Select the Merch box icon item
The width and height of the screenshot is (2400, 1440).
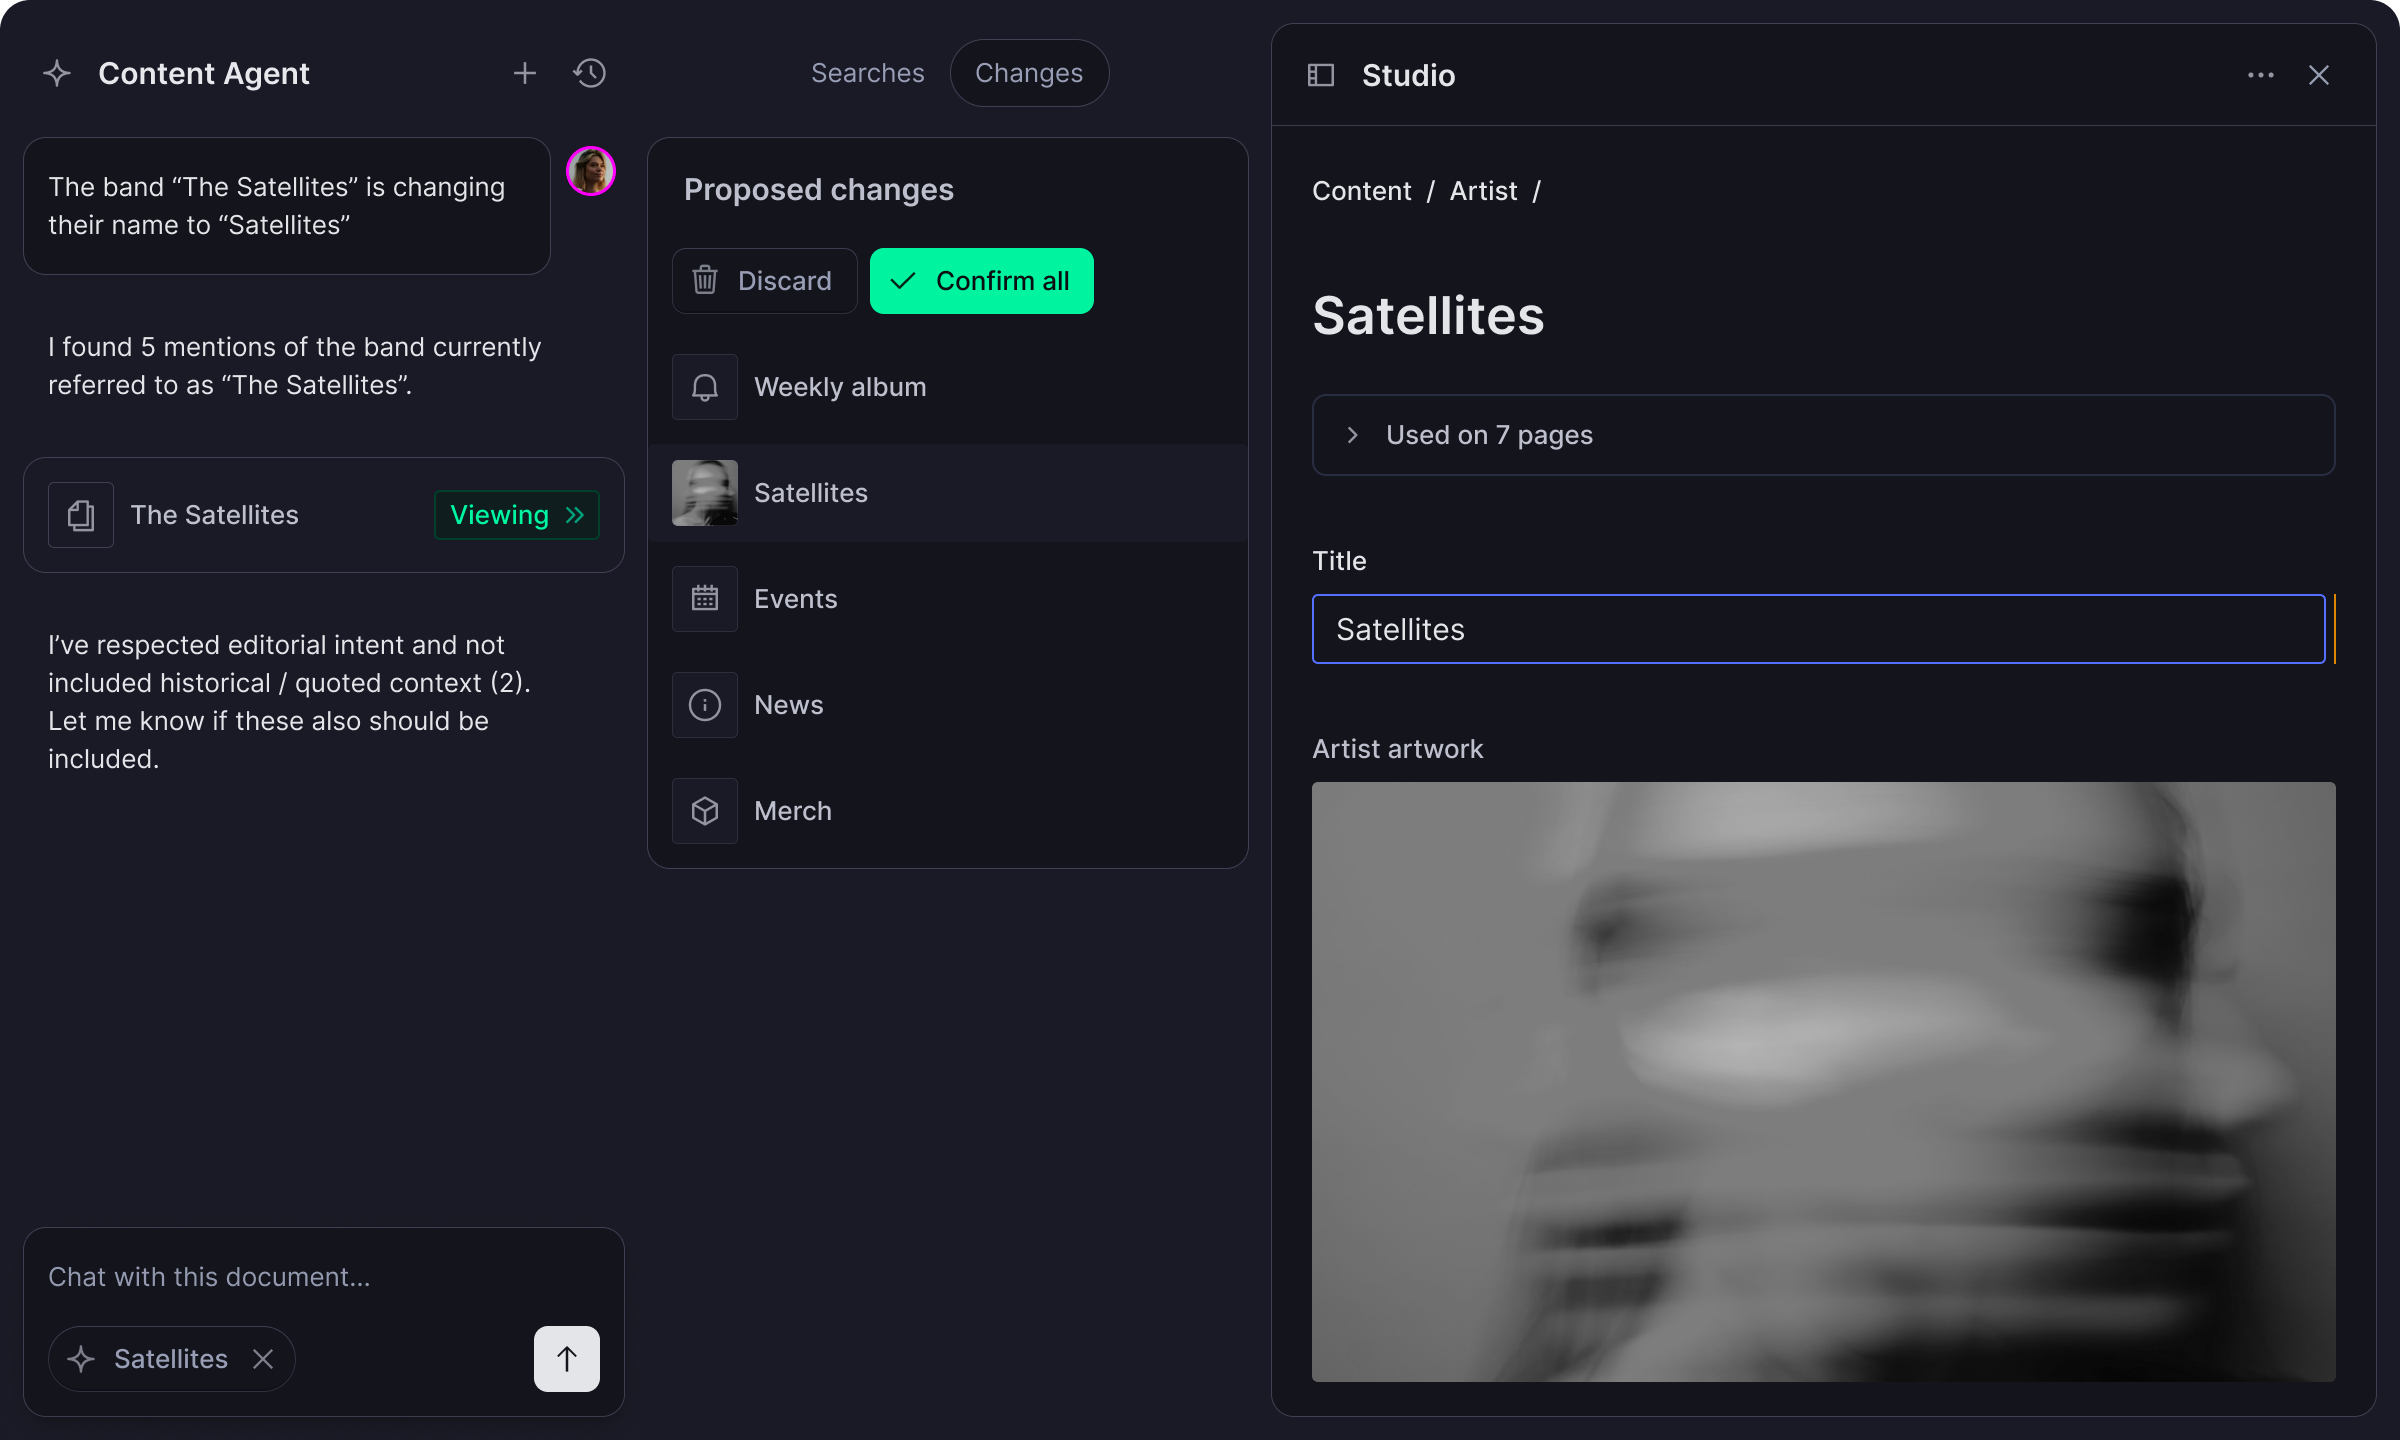[x=705, y=811]
